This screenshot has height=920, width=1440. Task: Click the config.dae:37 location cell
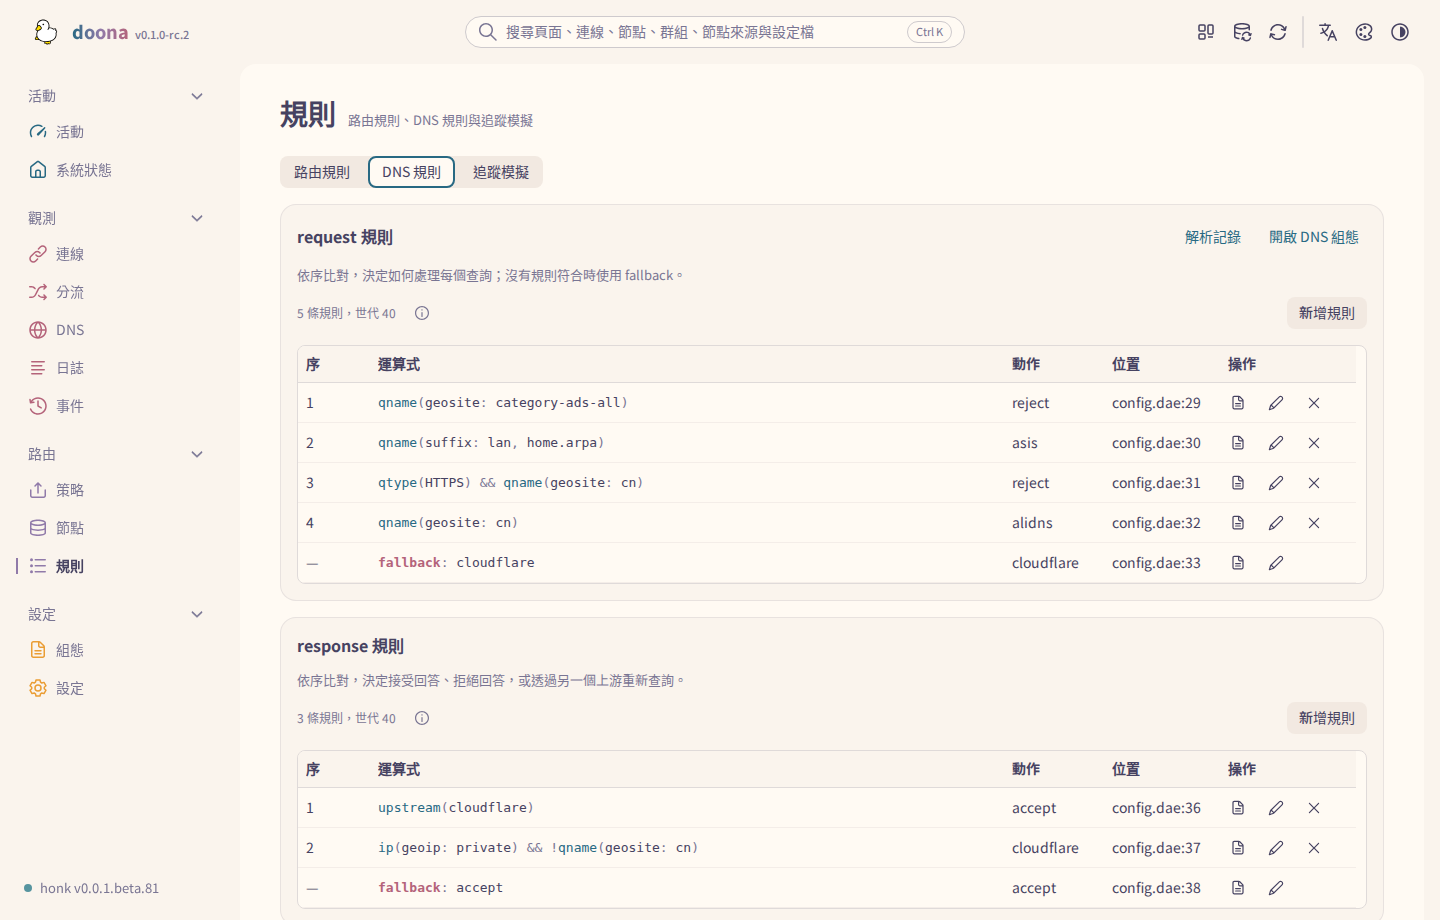click(1156, 848)
